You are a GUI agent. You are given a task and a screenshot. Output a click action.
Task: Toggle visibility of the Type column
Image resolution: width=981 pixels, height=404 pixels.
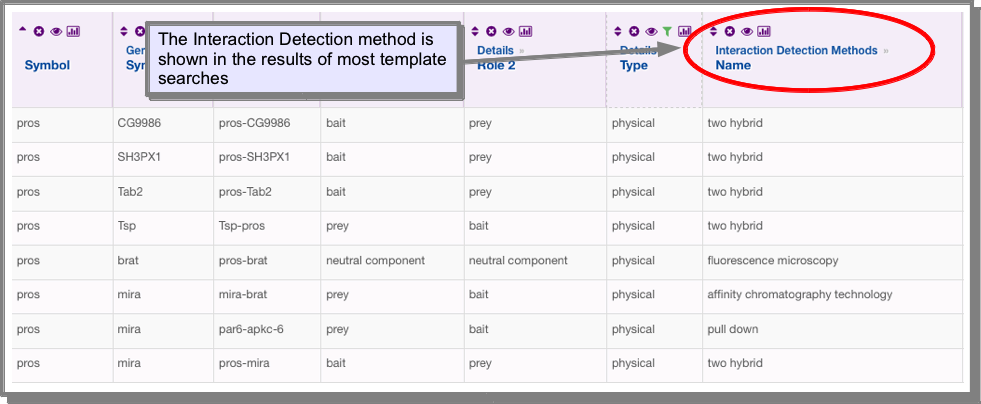click(x=651, y=31)
